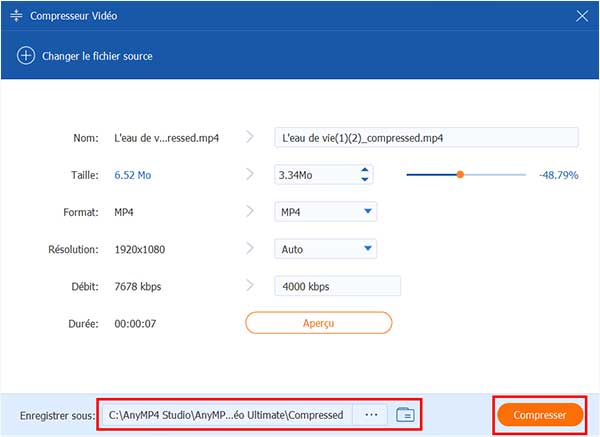Click the 4000 kbps bitrate field
Viewport: 600px width, 437px height.
coord(337,286)
